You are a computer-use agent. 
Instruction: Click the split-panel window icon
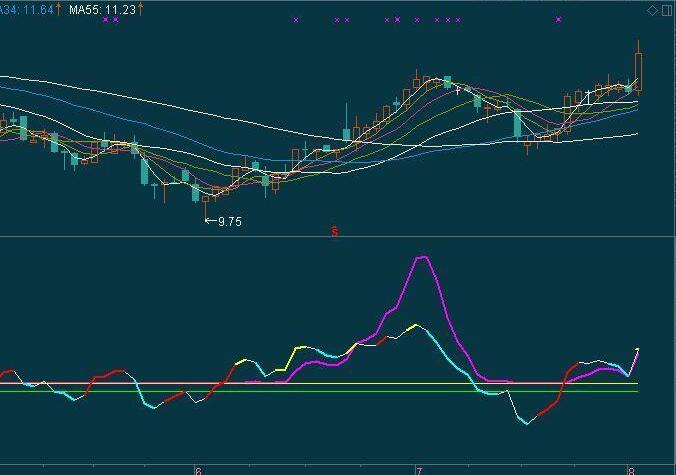pyautogui.click(x=667, y=10)
